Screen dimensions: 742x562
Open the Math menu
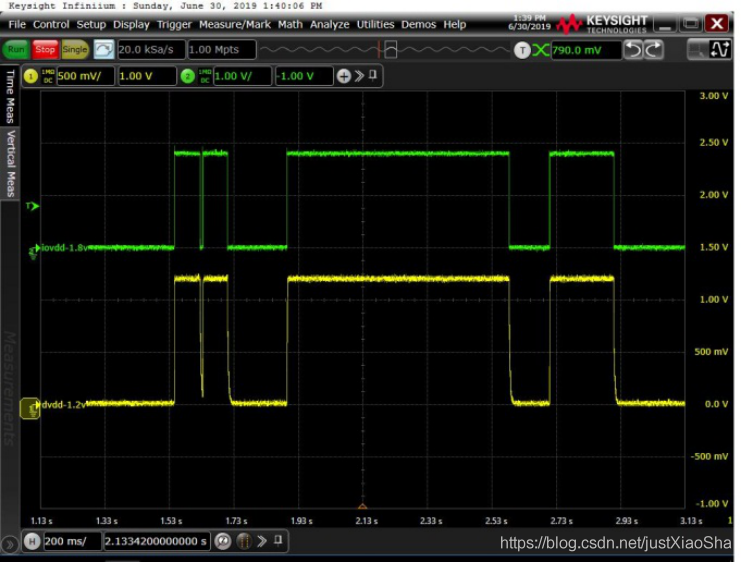click(290, 25)
